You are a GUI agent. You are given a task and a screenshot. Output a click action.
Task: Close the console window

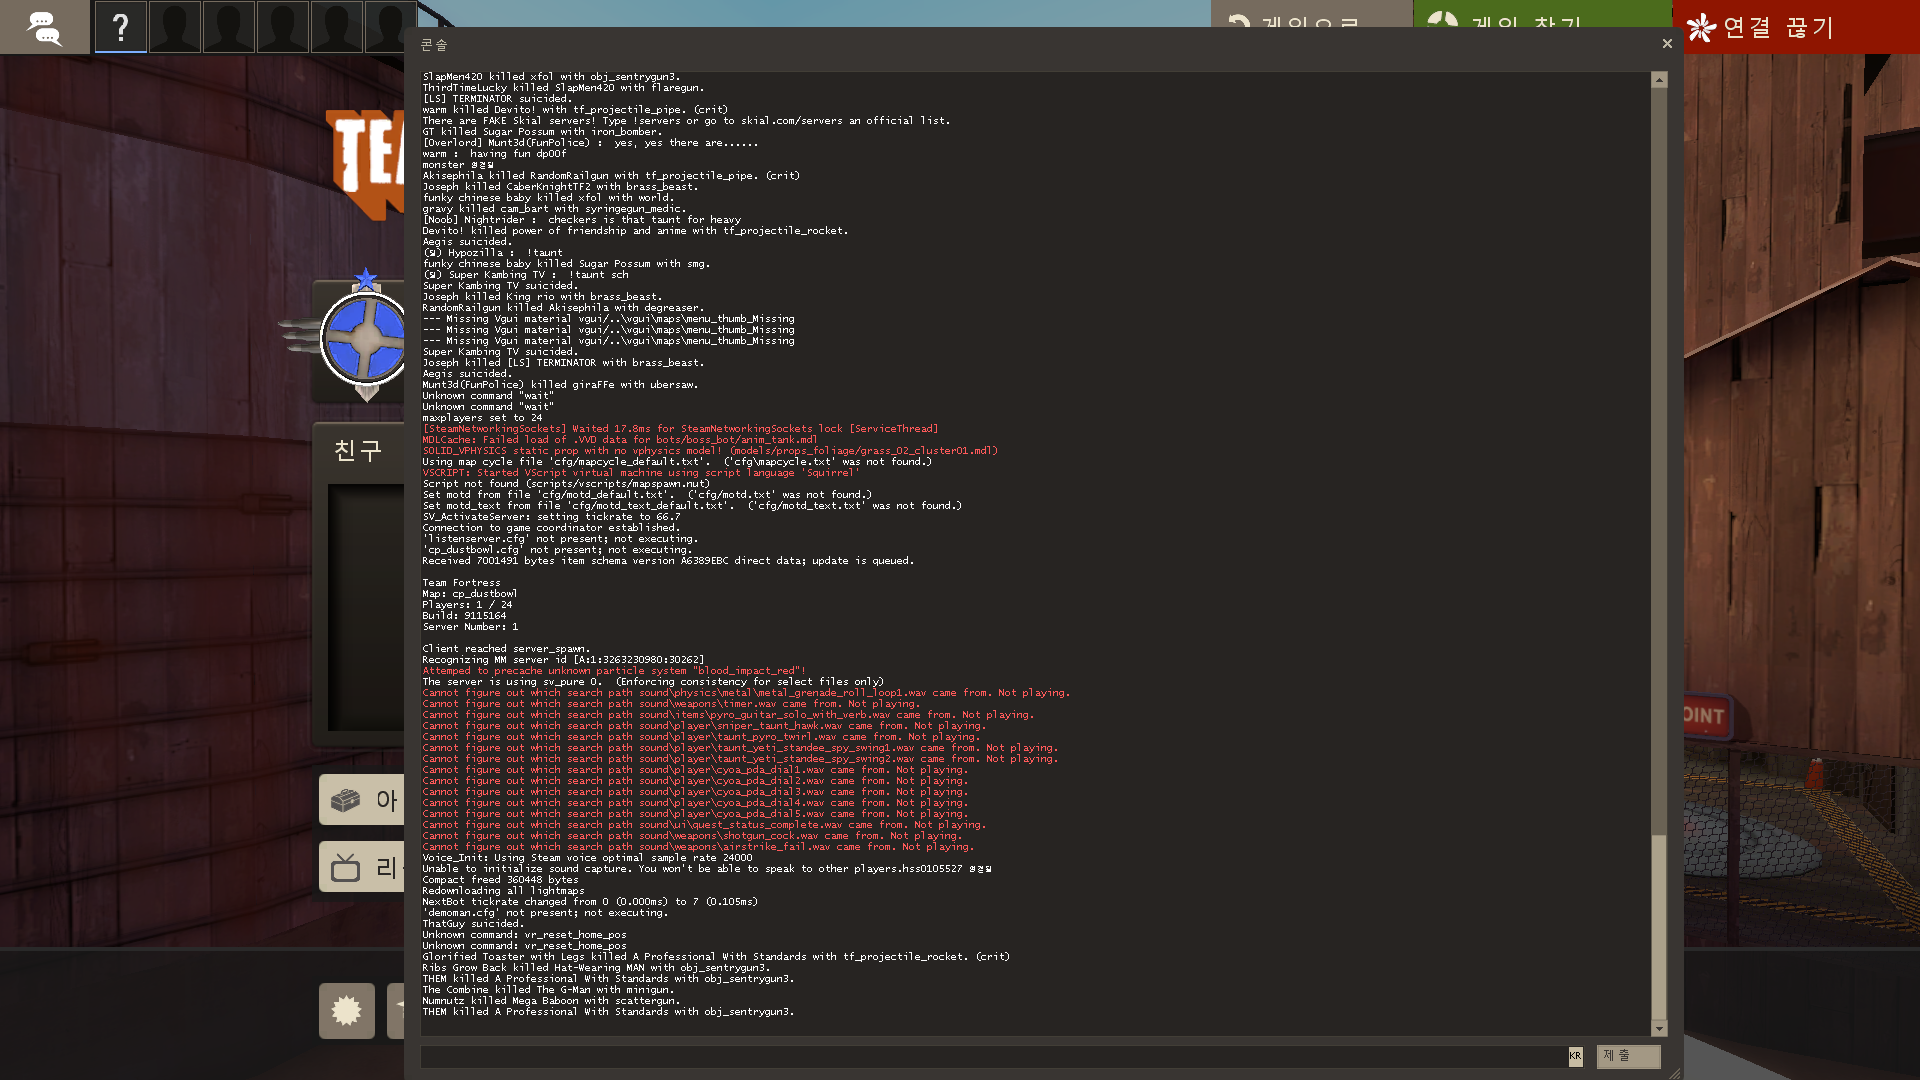pyautogui.click(x=1667, y=44)
